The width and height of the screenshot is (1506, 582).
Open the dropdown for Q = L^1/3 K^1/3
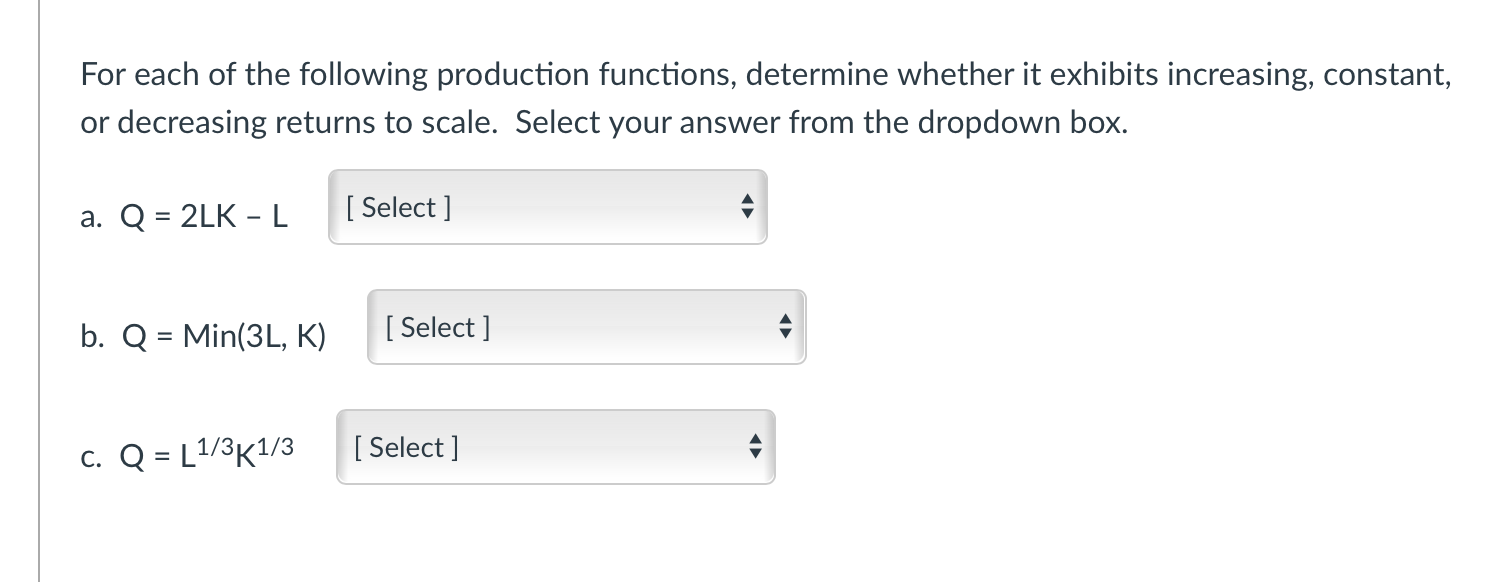[x=555, y=447]
